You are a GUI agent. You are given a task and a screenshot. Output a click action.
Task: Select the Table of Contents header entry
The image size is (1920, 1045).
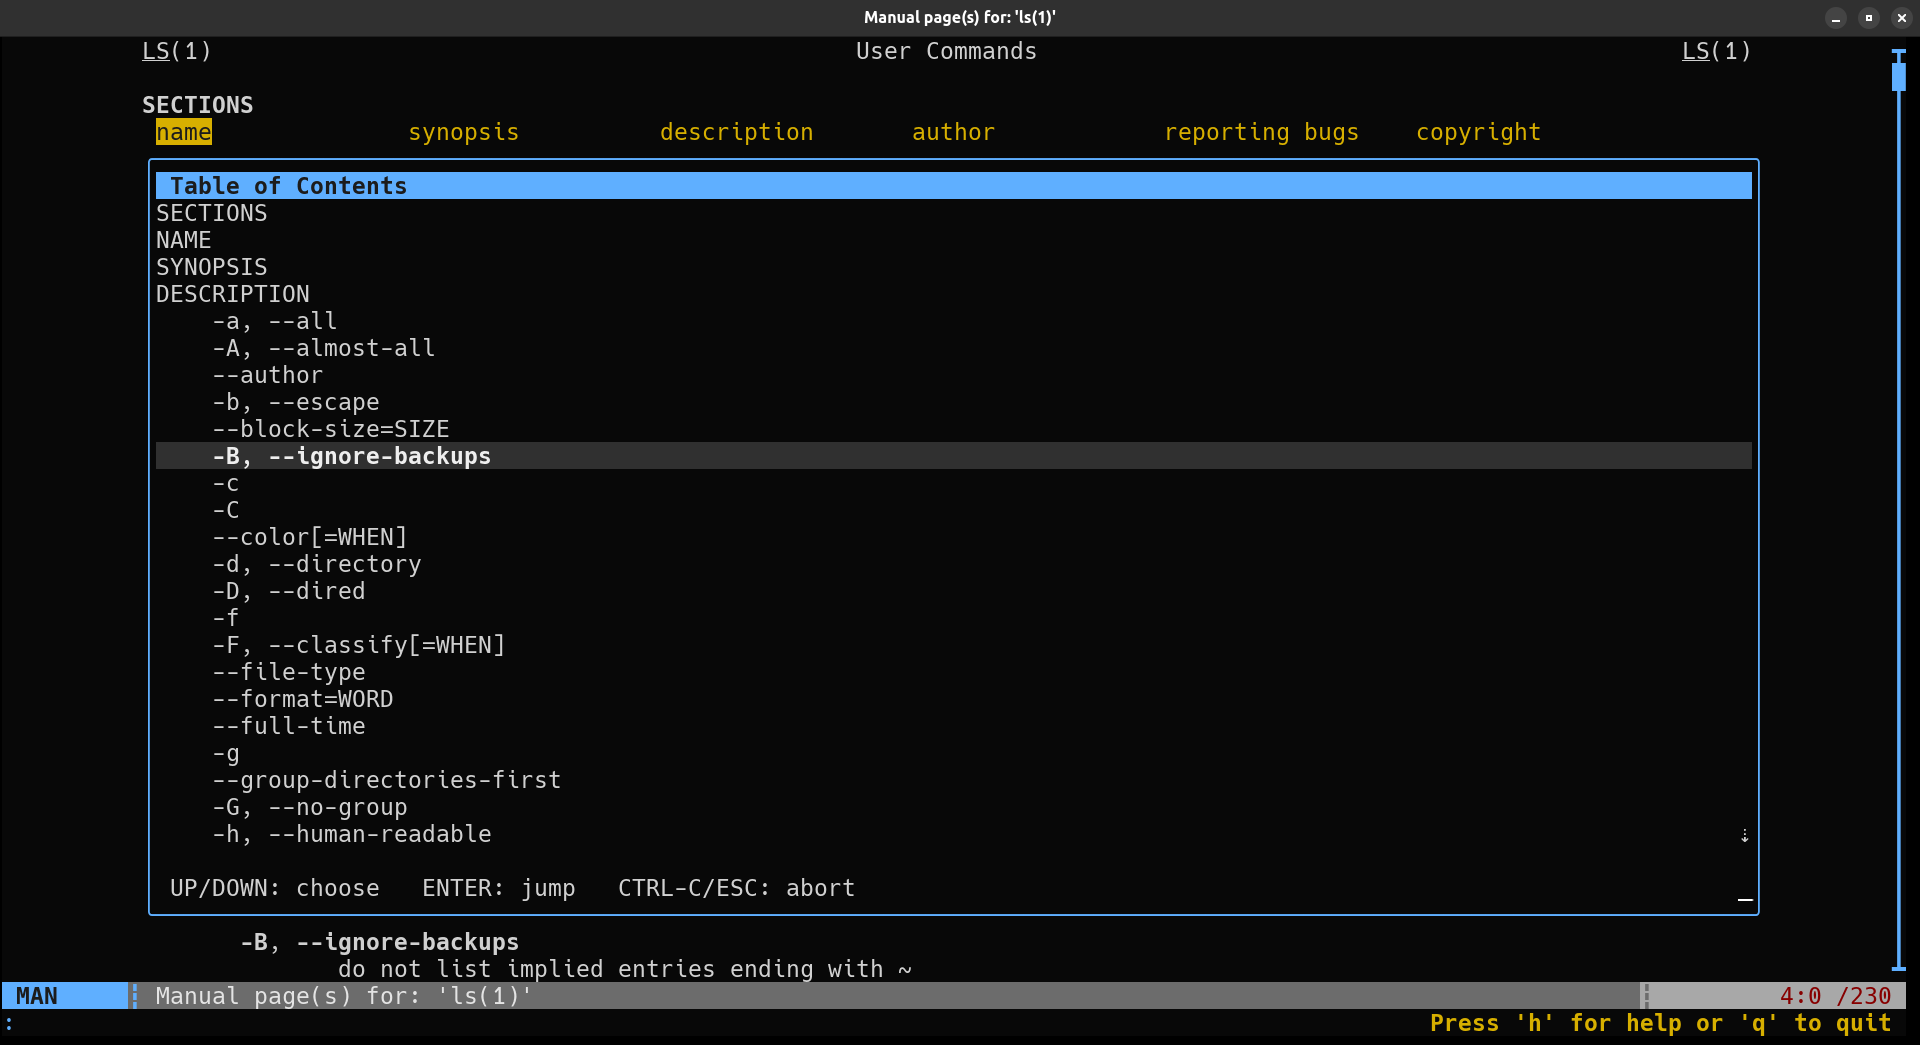click(287, 185)
